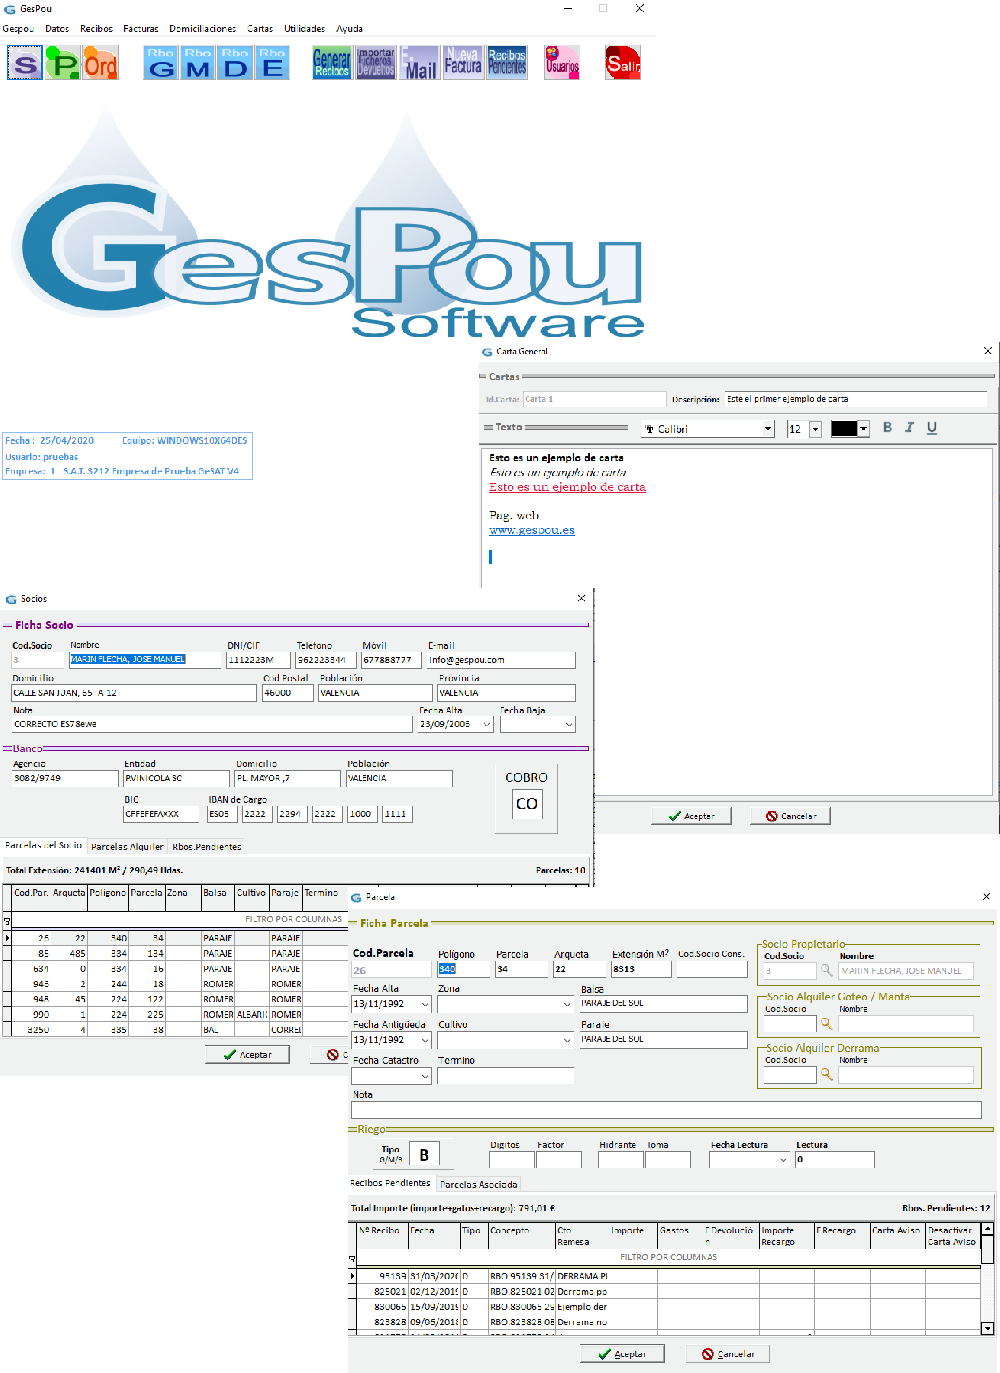Select the Recibos Pendientes tab in Parcela
This screenshot has height=1373, width=1000.
391,1183
